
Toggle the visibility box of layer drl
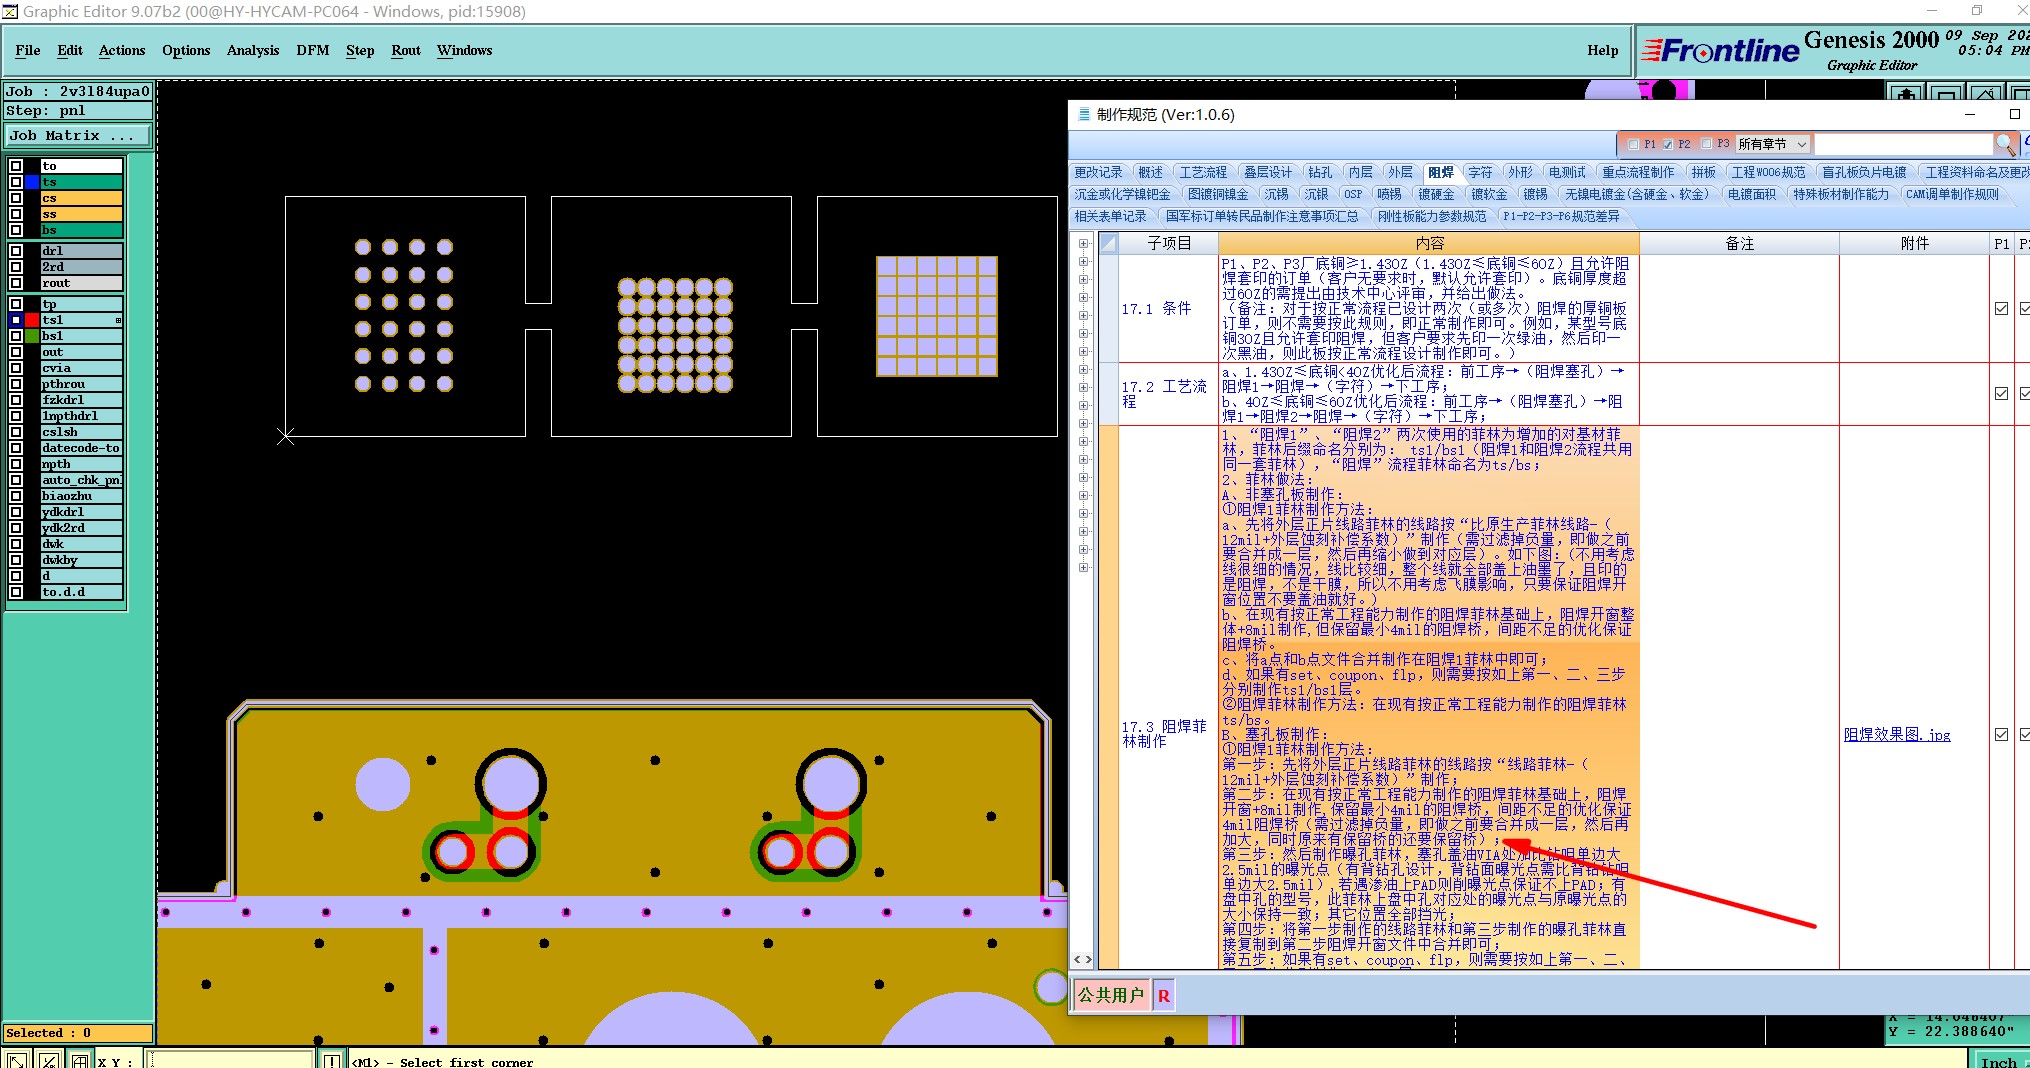(x=16, y=251)
